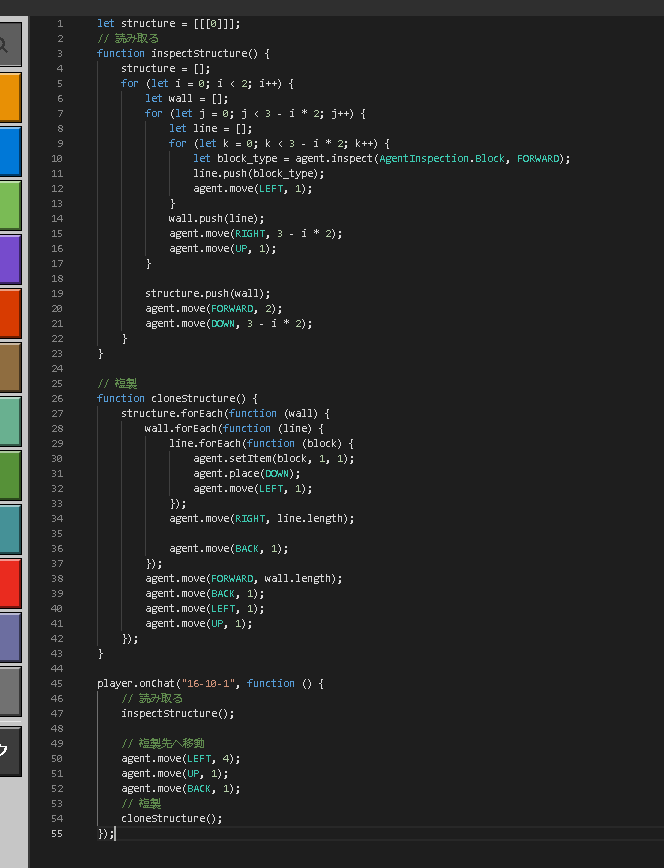Open the brown toolbox category tile
This screenshot has width=664, height=868.
coord(9,367)
